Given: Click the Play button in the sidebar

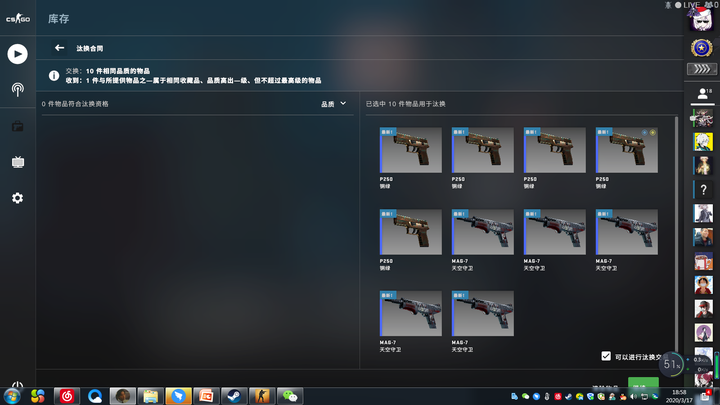Looking at the screenshot, I should (x=17, y=54).
